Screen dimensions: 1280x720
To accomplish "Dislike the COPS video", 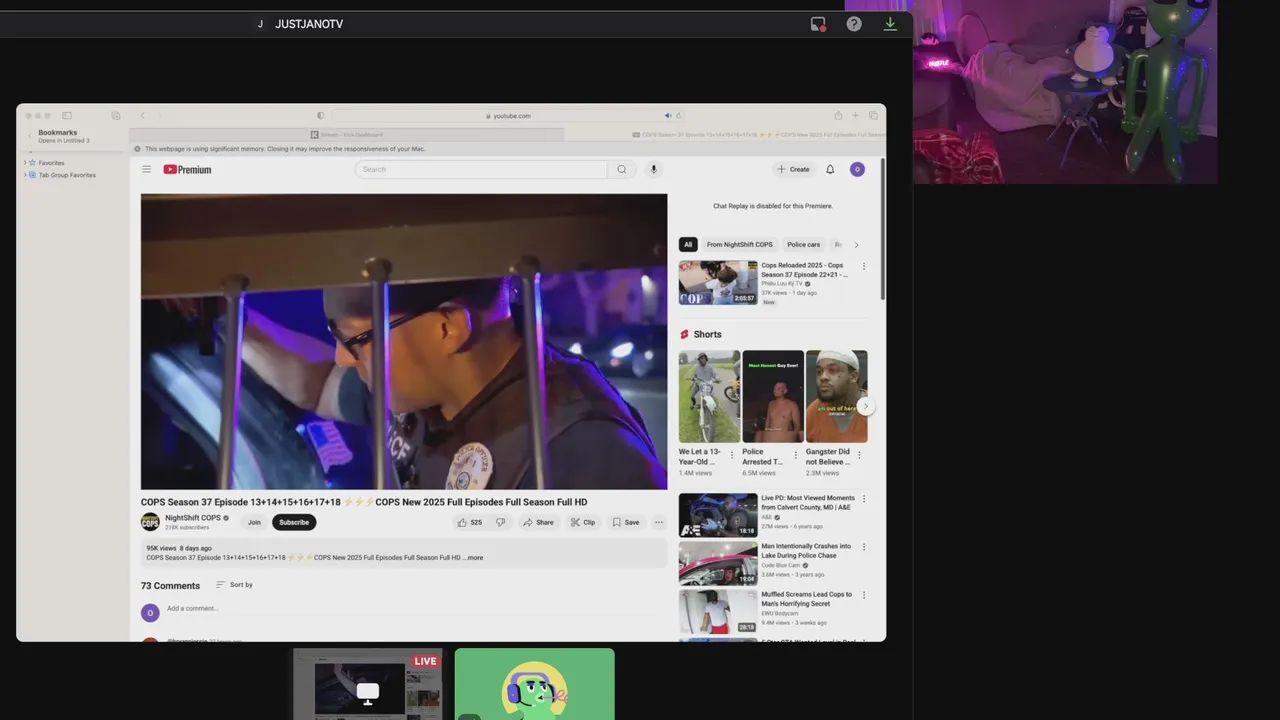I will coord(501,522).
